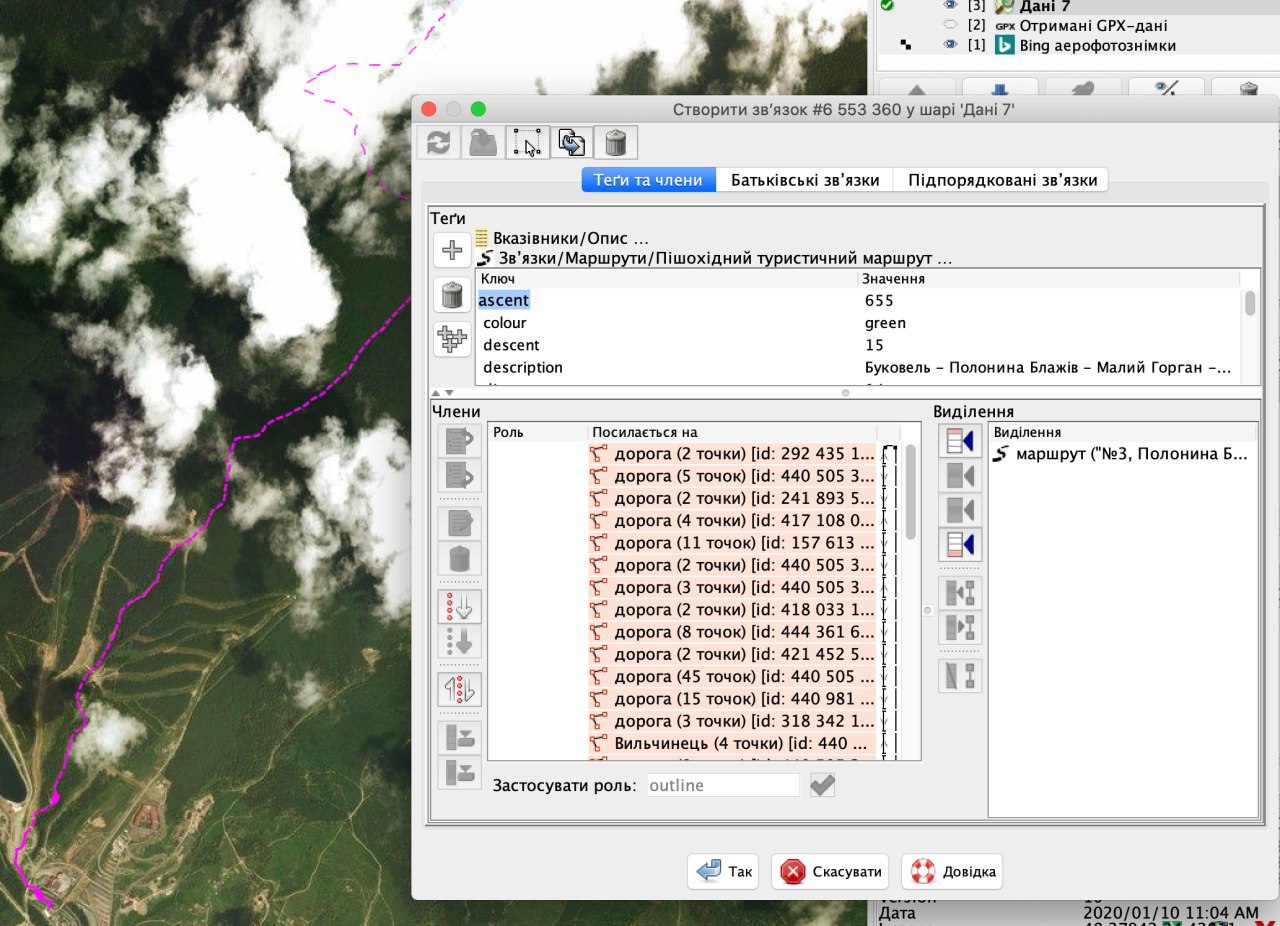Click the split-pane collapse arrows below tag table
The width and height of the screenshot is (1280, 926).
pyautogui.click(x=442, y=393)
